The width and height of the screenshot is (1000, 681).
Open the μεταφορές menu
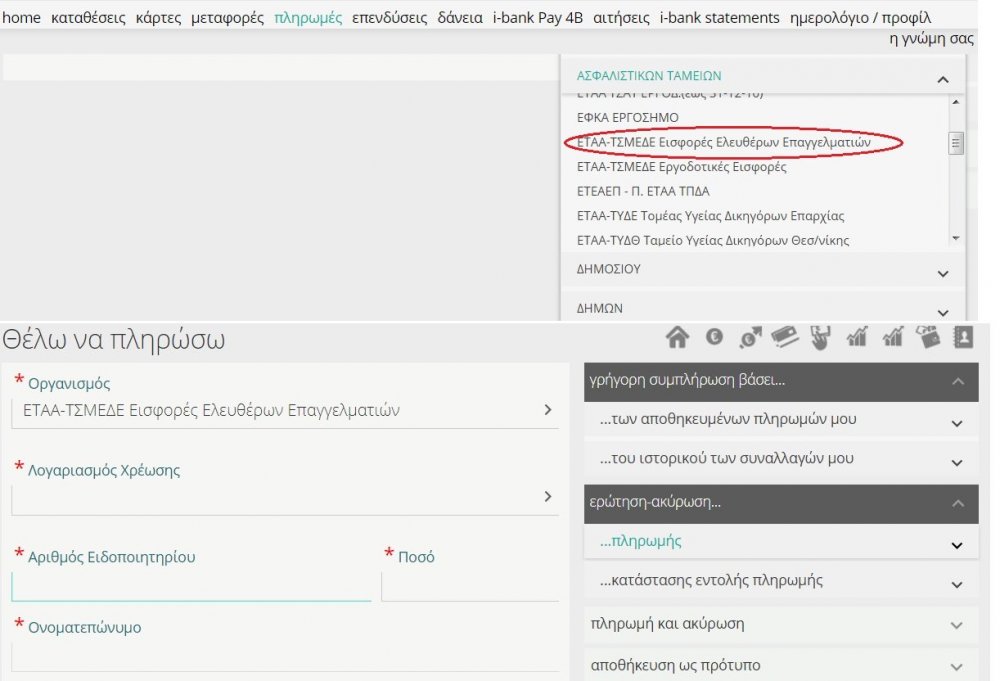pos(227,18)
